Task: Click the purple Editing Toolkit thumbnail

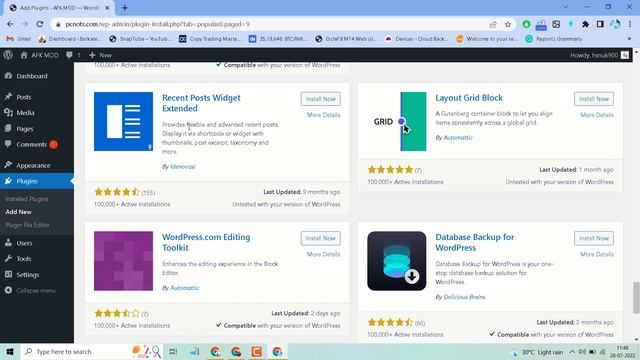Action: tap(123, 261)
